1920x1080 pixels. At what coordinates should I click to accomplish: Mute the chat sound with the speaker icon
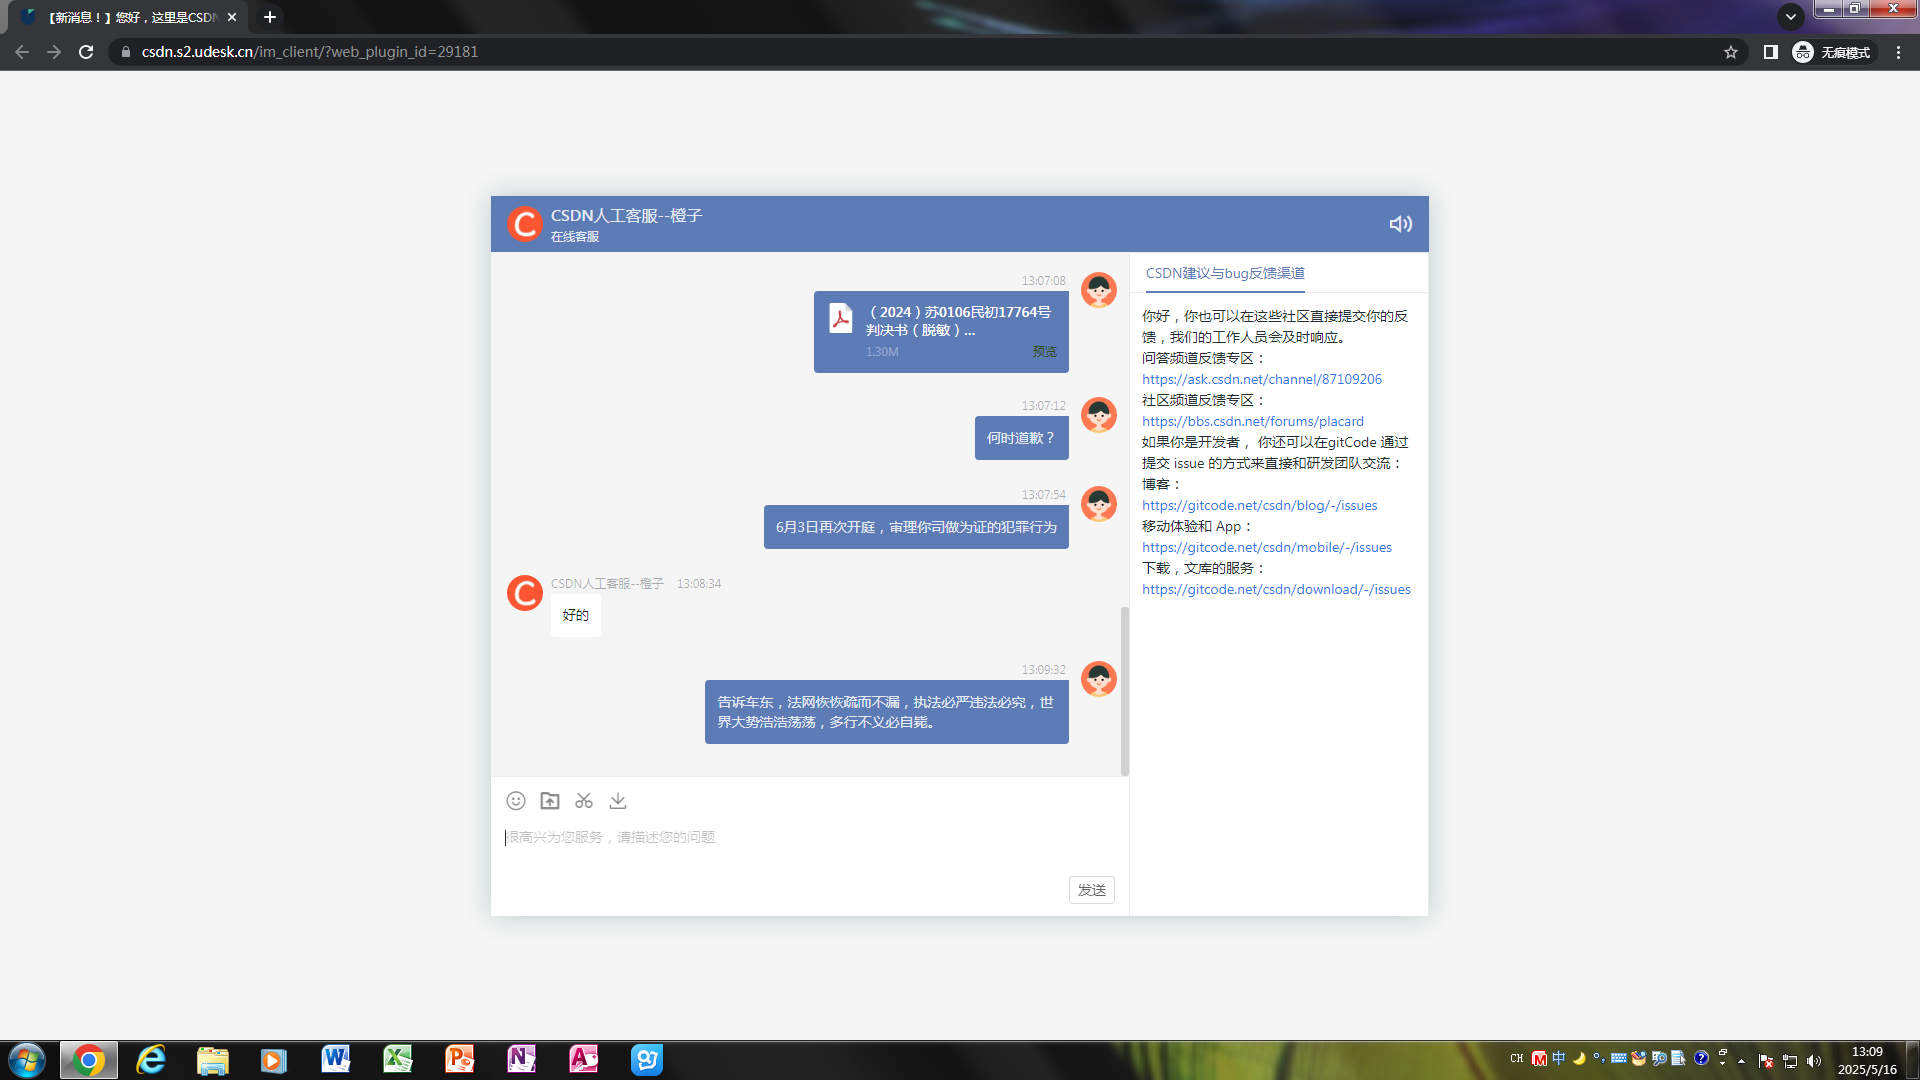click(1400, 224)
